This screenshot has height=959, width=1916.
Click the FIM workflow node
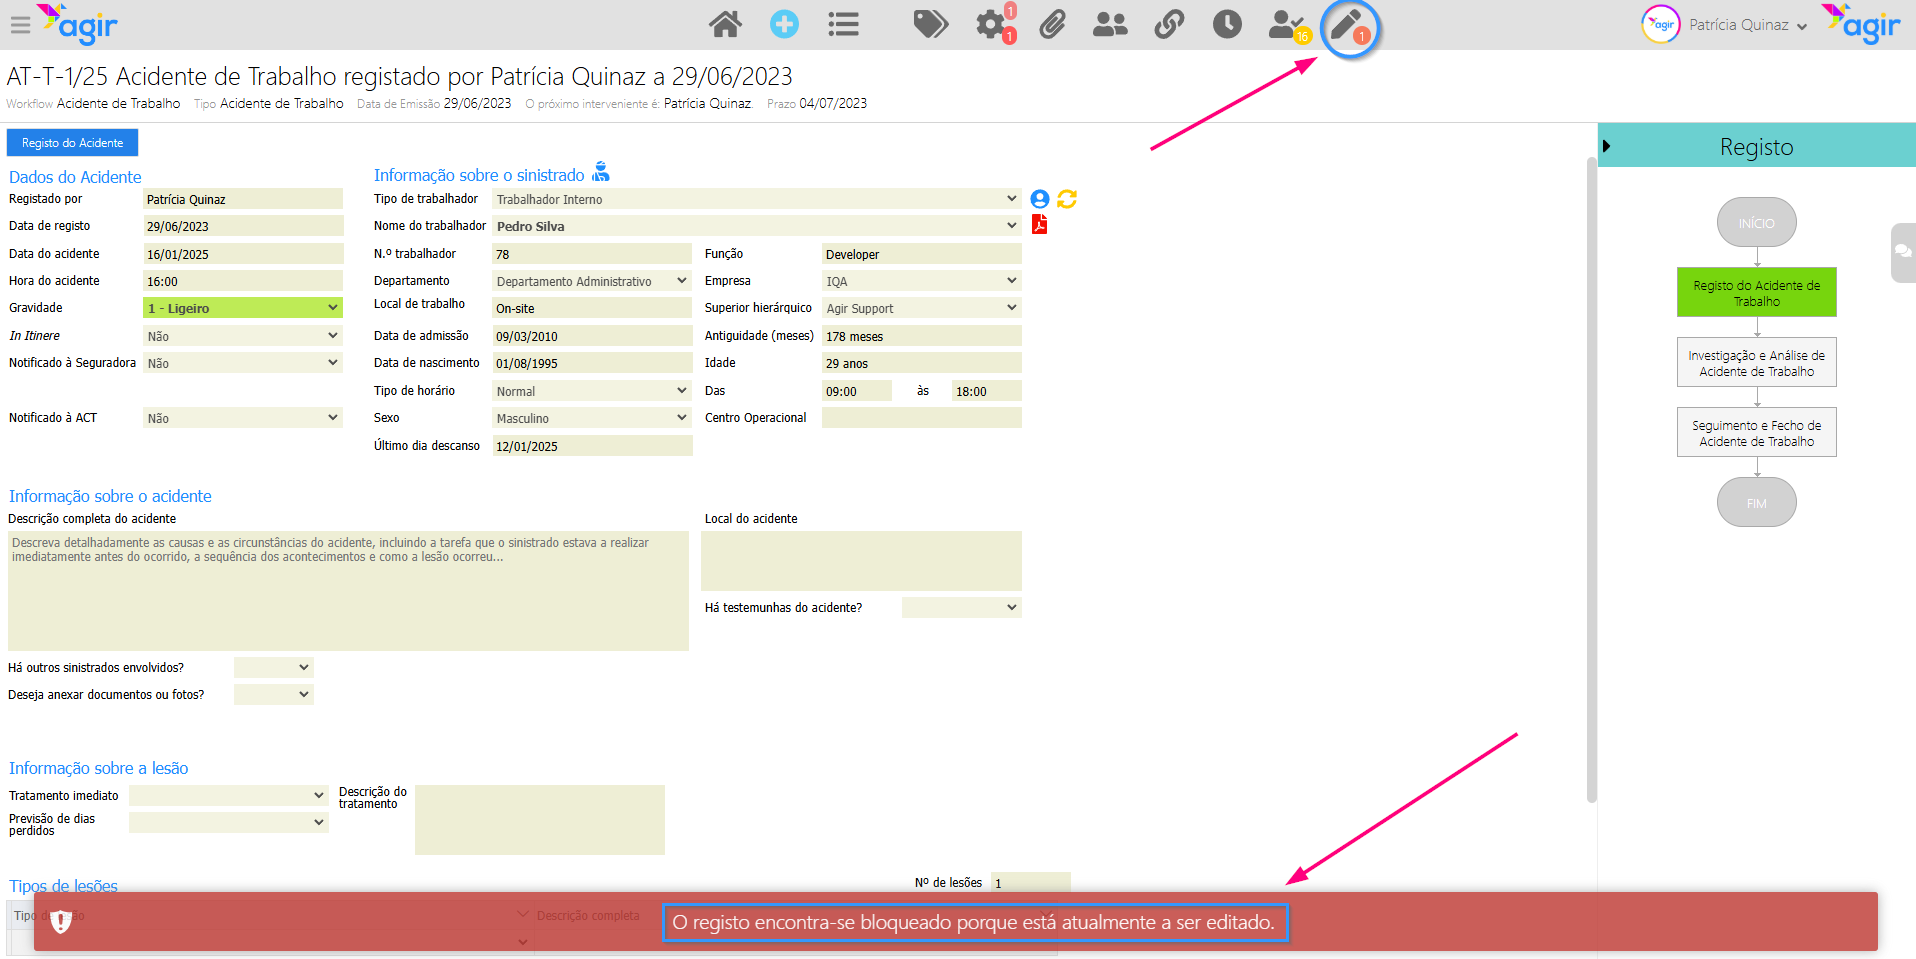point(1756,502)
